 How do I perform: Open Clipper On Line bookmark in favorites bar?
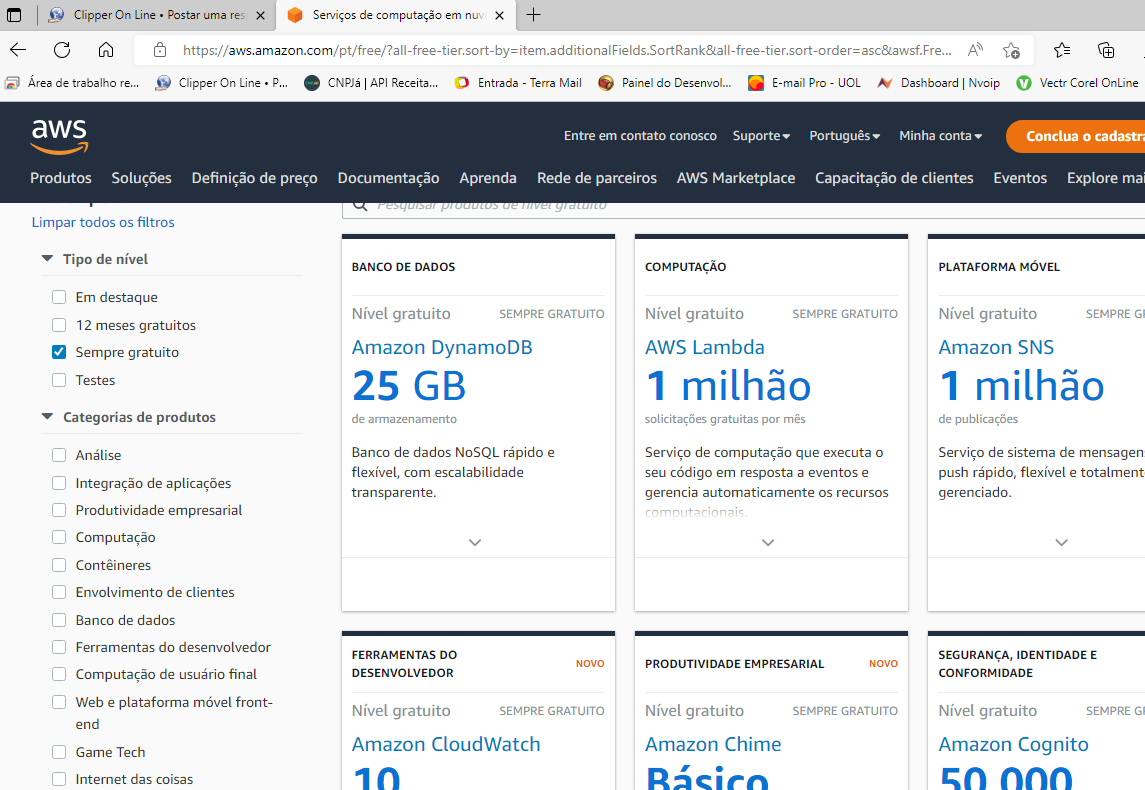222,83
